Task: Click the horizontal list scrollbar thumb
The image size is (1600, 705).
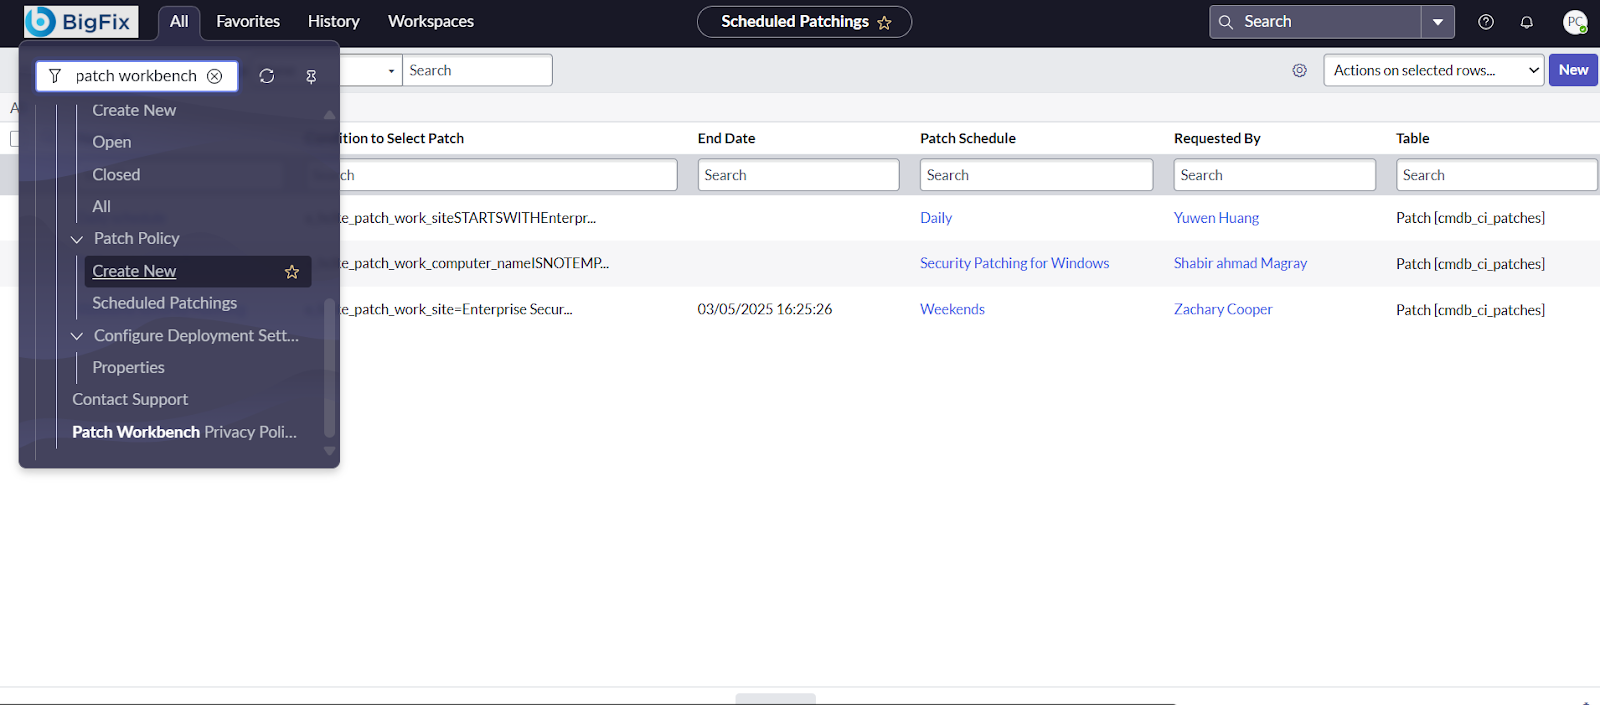Action: point(776,698)
